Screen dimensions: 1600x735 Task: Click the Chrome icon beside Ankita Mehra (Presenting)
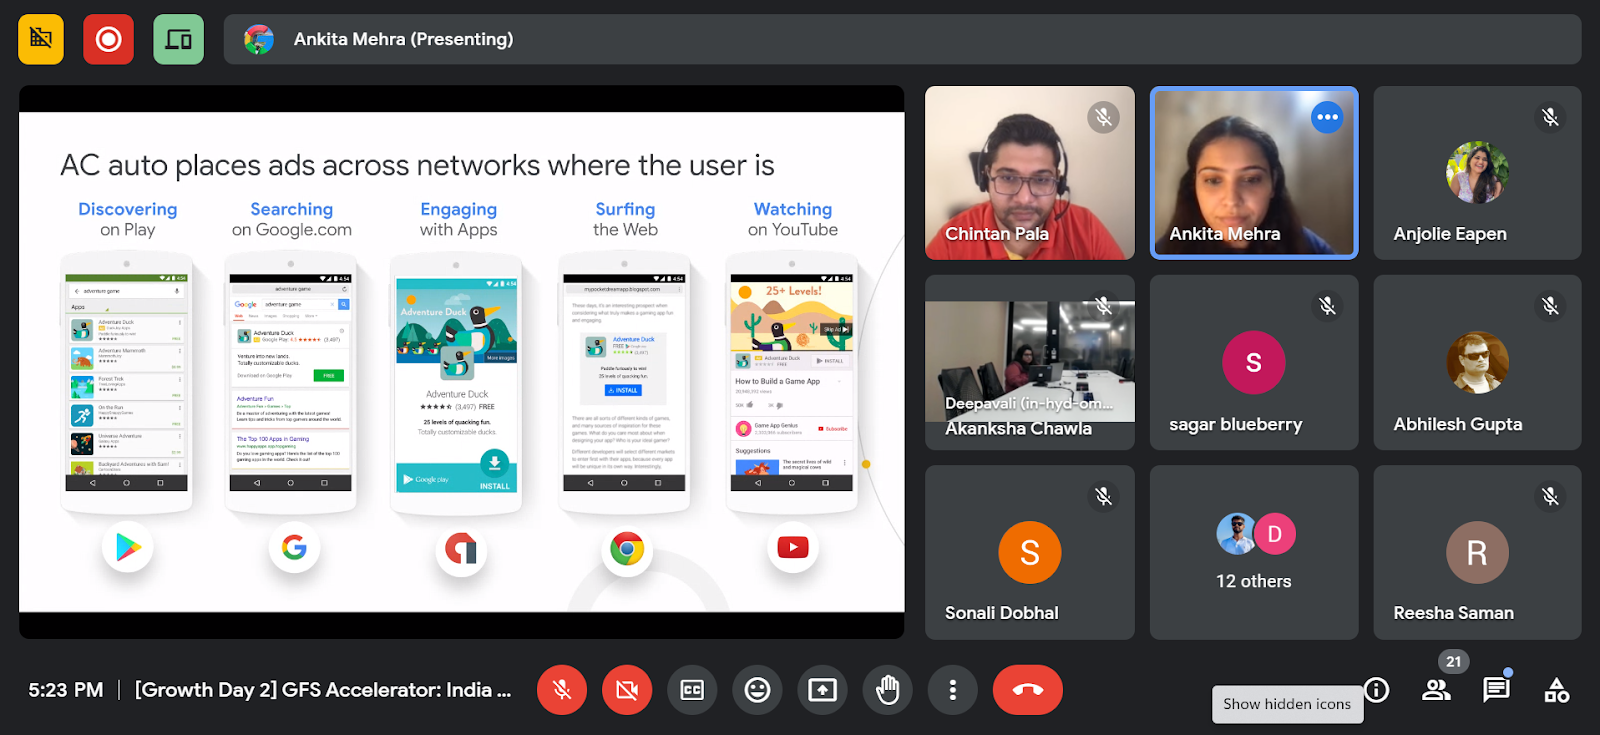(x=259, y=39)
